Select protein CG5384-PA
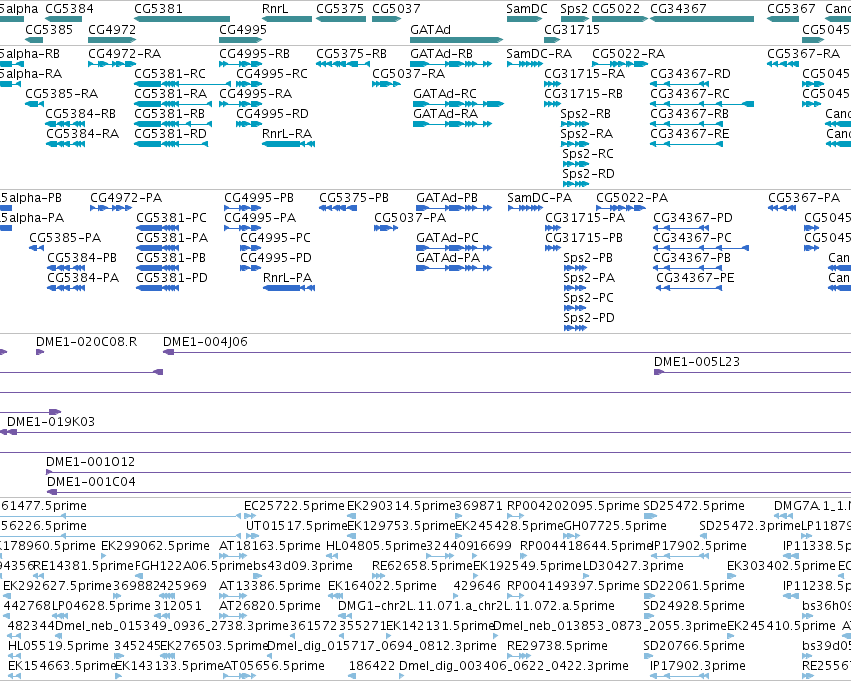Viewport: 851px width, 681px height. click(x=83, y=278)
